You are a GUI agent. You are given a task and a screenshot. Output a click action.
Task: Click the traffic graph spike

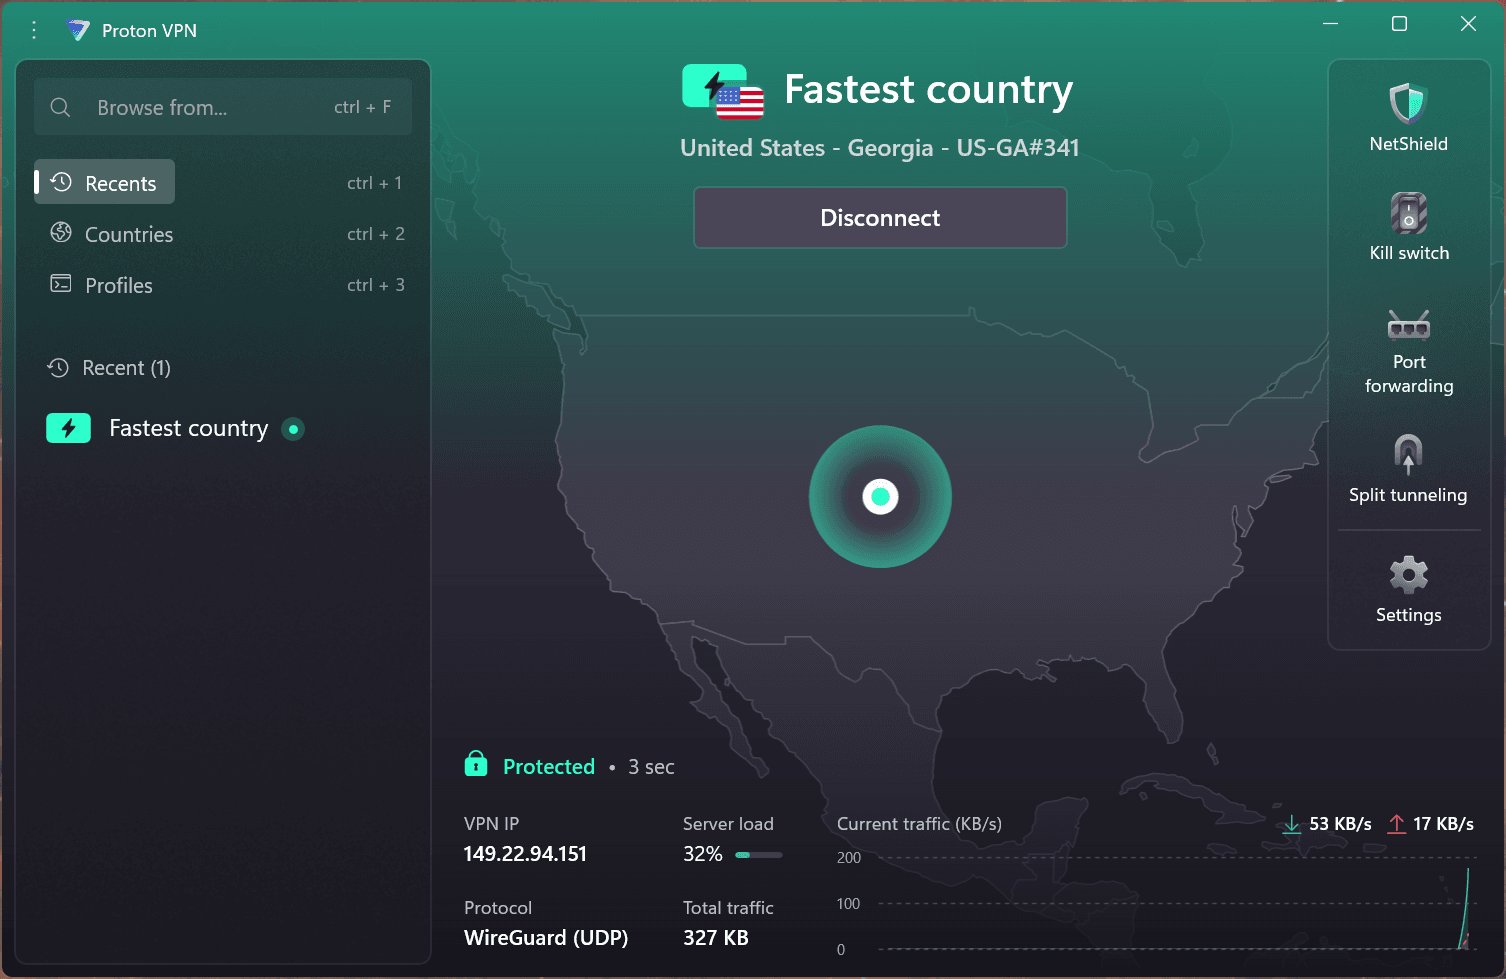click(x=1464, y=908)
